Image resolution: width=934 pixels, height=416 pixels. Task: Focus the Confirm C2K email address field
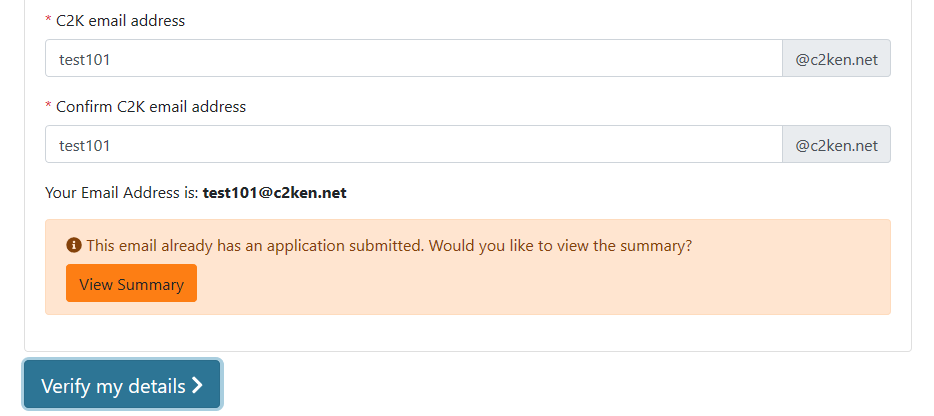(x=414, y=144)
